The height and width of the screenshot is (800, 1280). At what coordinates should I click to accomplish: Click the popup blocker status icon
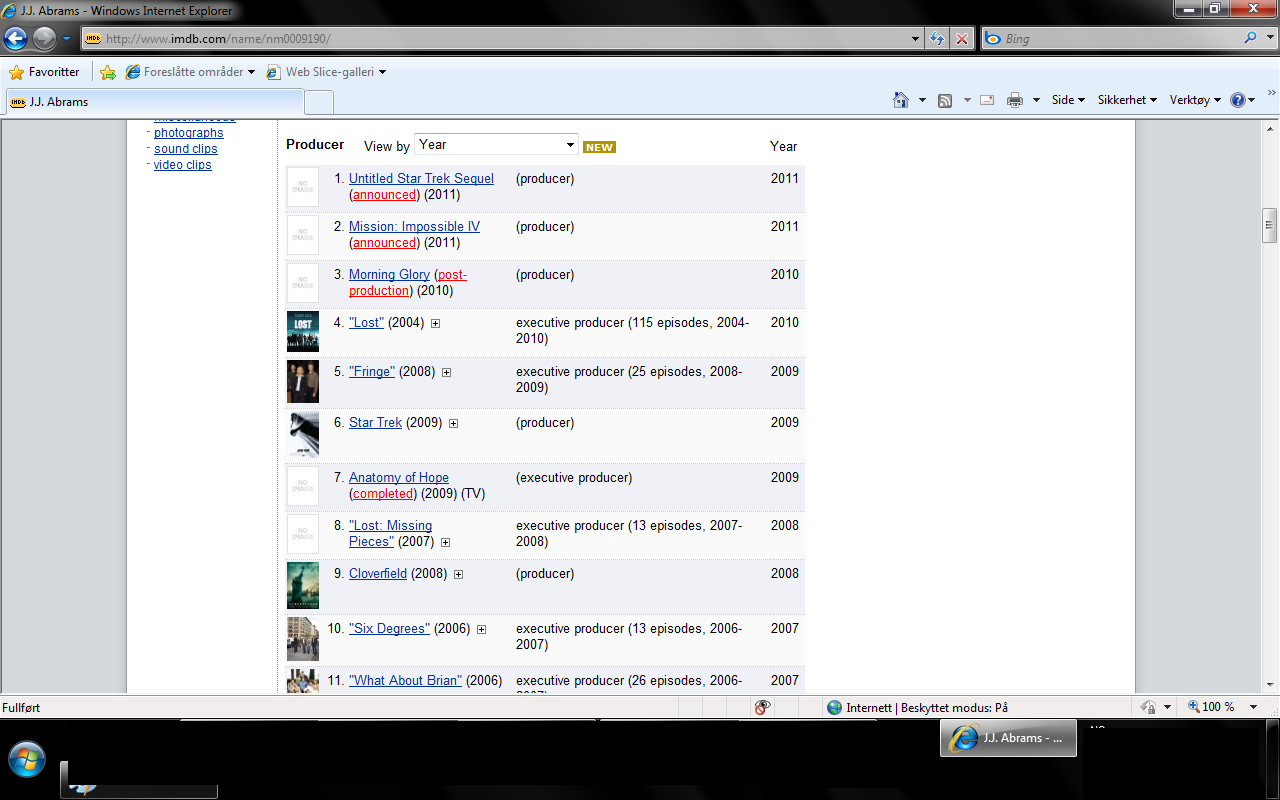(x=763, y=707)
